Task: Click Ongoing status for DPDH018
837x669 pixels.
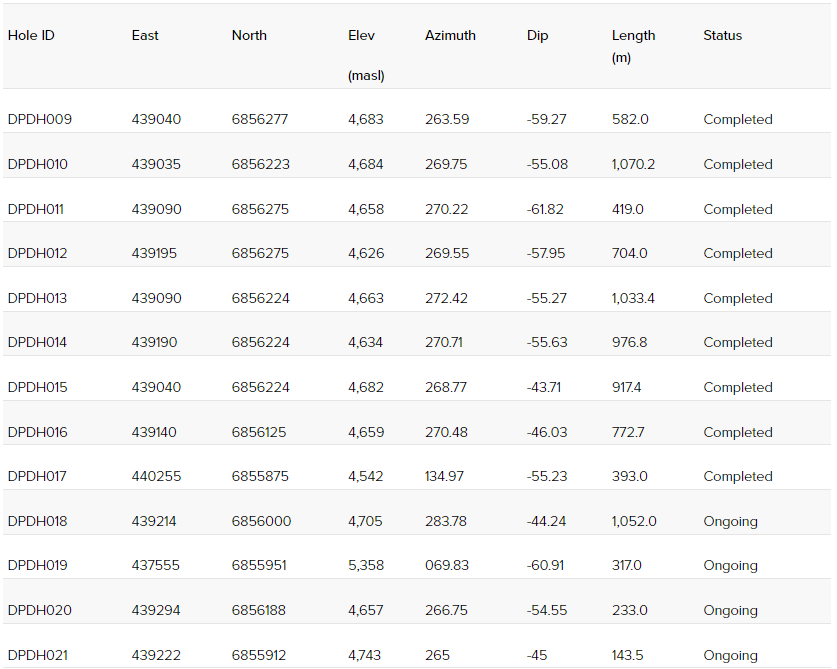Action: click(x=730, y=521)
